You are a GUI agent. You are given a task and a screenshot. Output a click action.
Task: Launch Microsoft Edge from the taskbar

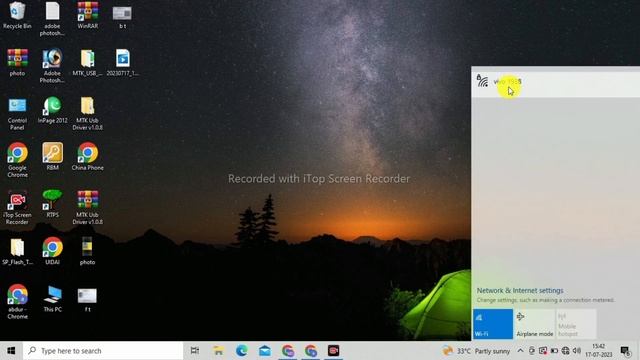click(242, 351)
